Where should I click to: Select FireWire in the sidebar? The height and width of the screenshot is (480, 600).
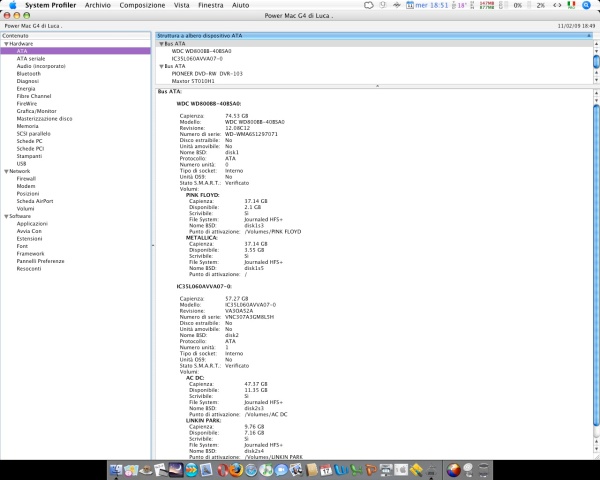27,104
